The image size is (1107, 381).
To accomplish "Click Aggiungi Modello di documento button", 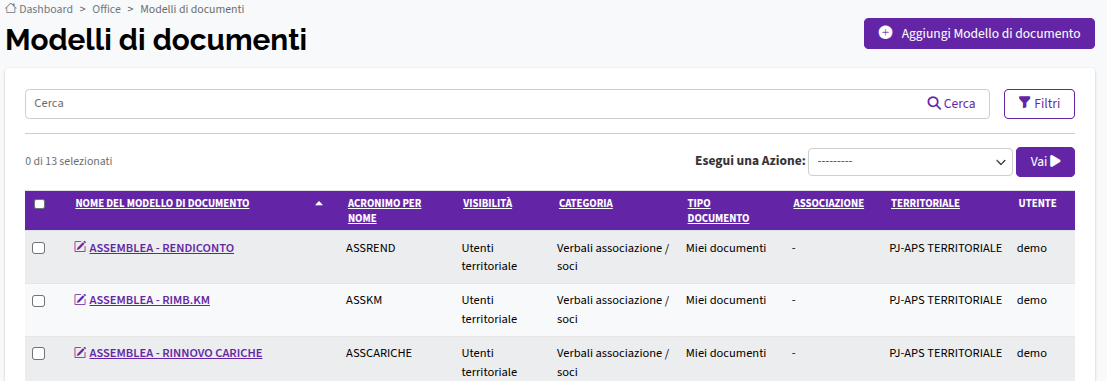I will (979, 33).
